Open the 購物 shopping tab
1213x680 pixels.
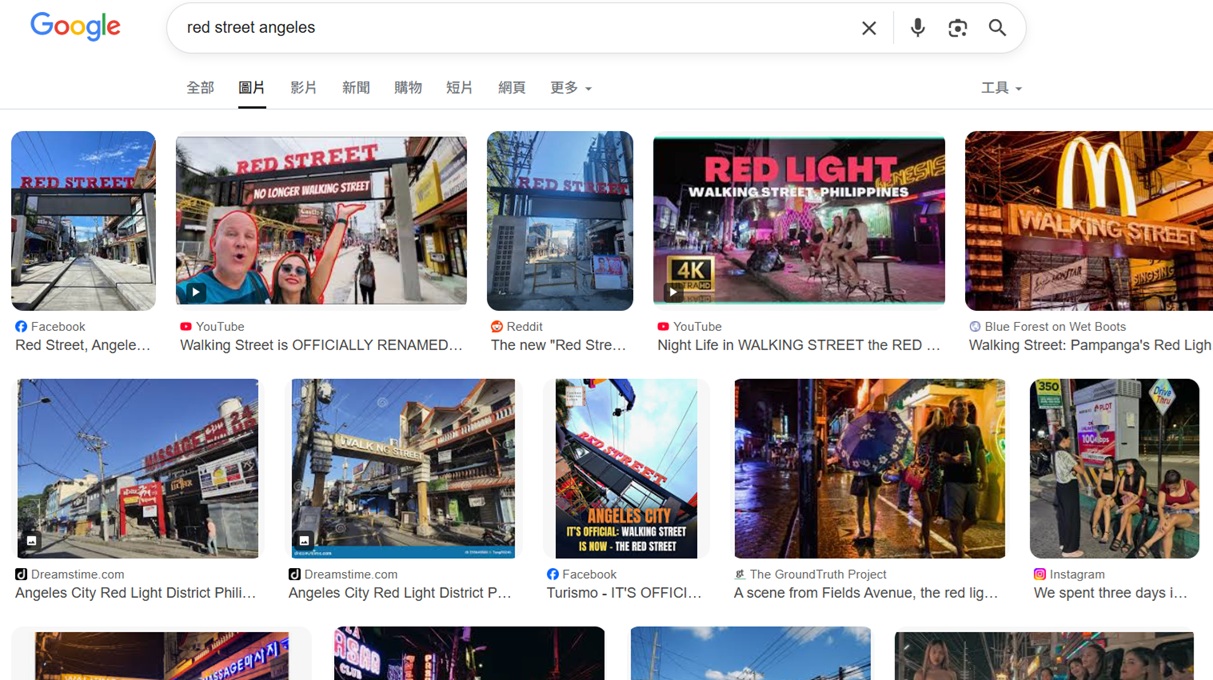(x=408, y=88)
